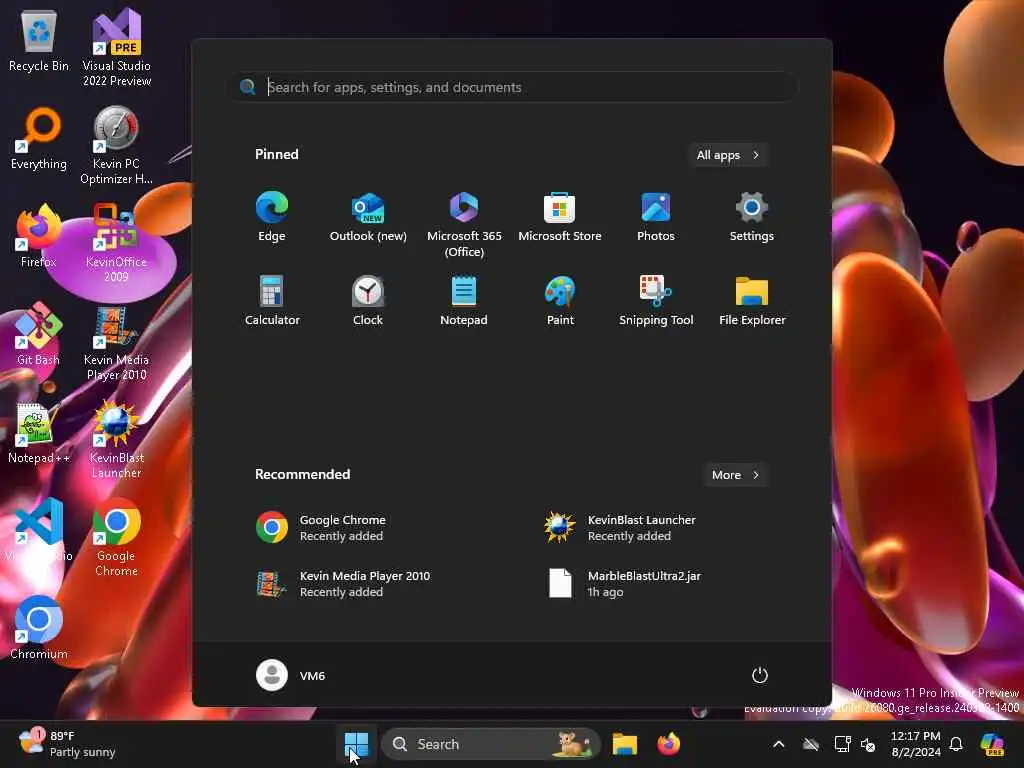Open clock showing 12:17 PM
Screen dimensions: 1024x768
click(x=916, y=744)
